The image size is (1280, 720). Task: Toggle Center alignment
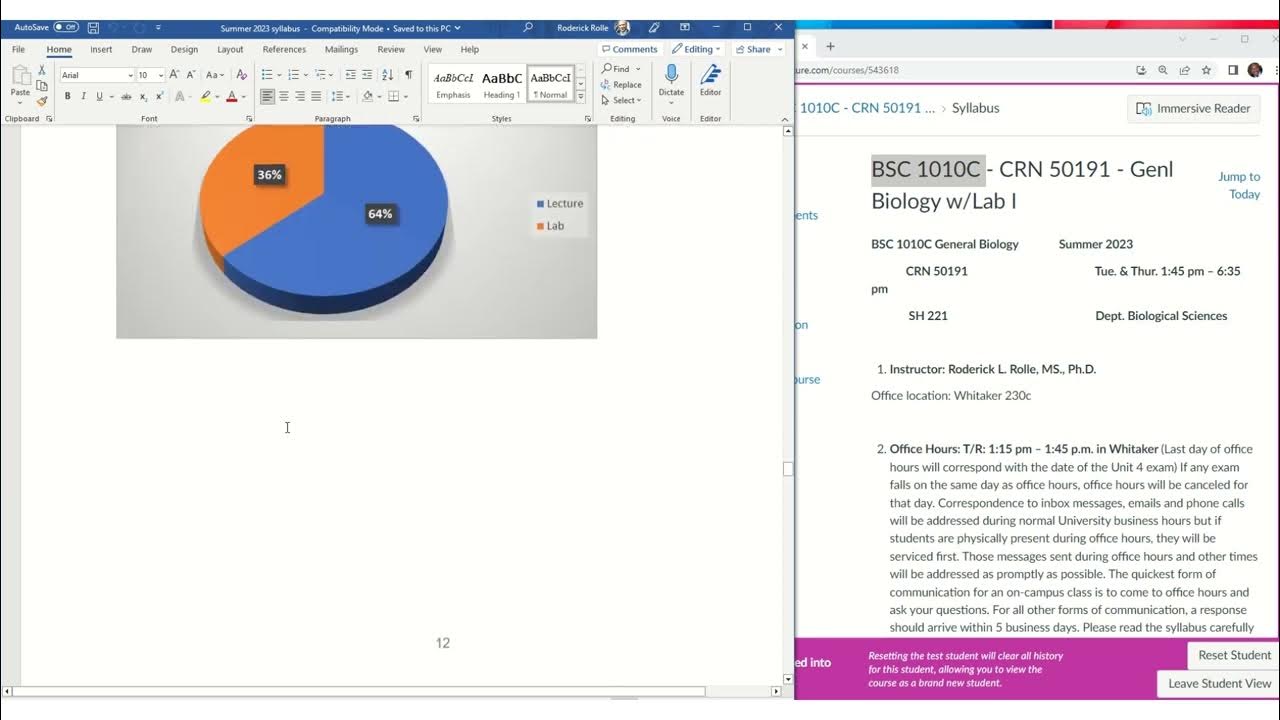pyautogui.click(x=284, y=96)
